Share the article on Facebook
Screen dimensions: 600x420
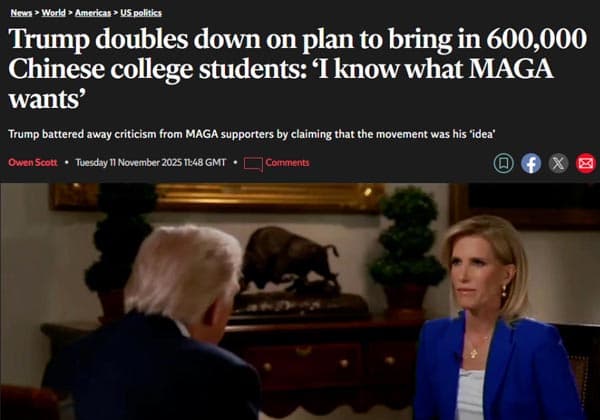coord(531,163)
